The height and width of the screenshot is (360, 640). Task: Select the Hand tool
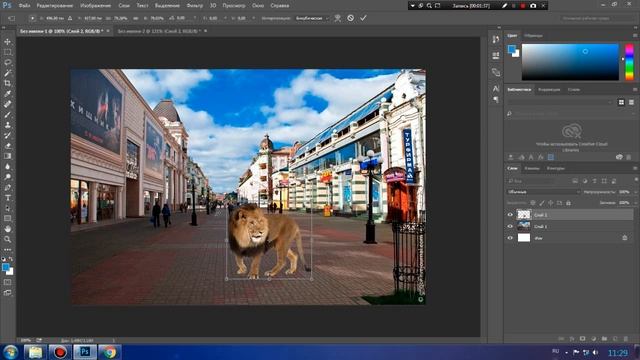point(7,229)
